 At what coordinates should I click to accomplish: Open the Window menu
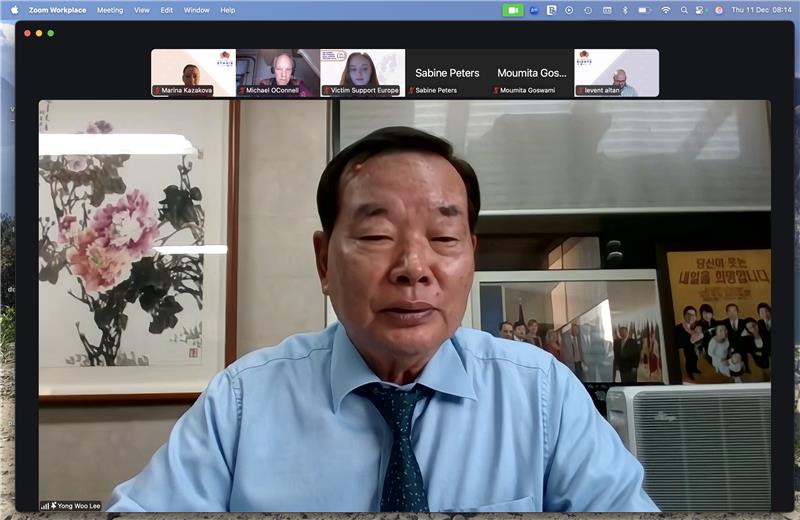[x=196, y=10]
